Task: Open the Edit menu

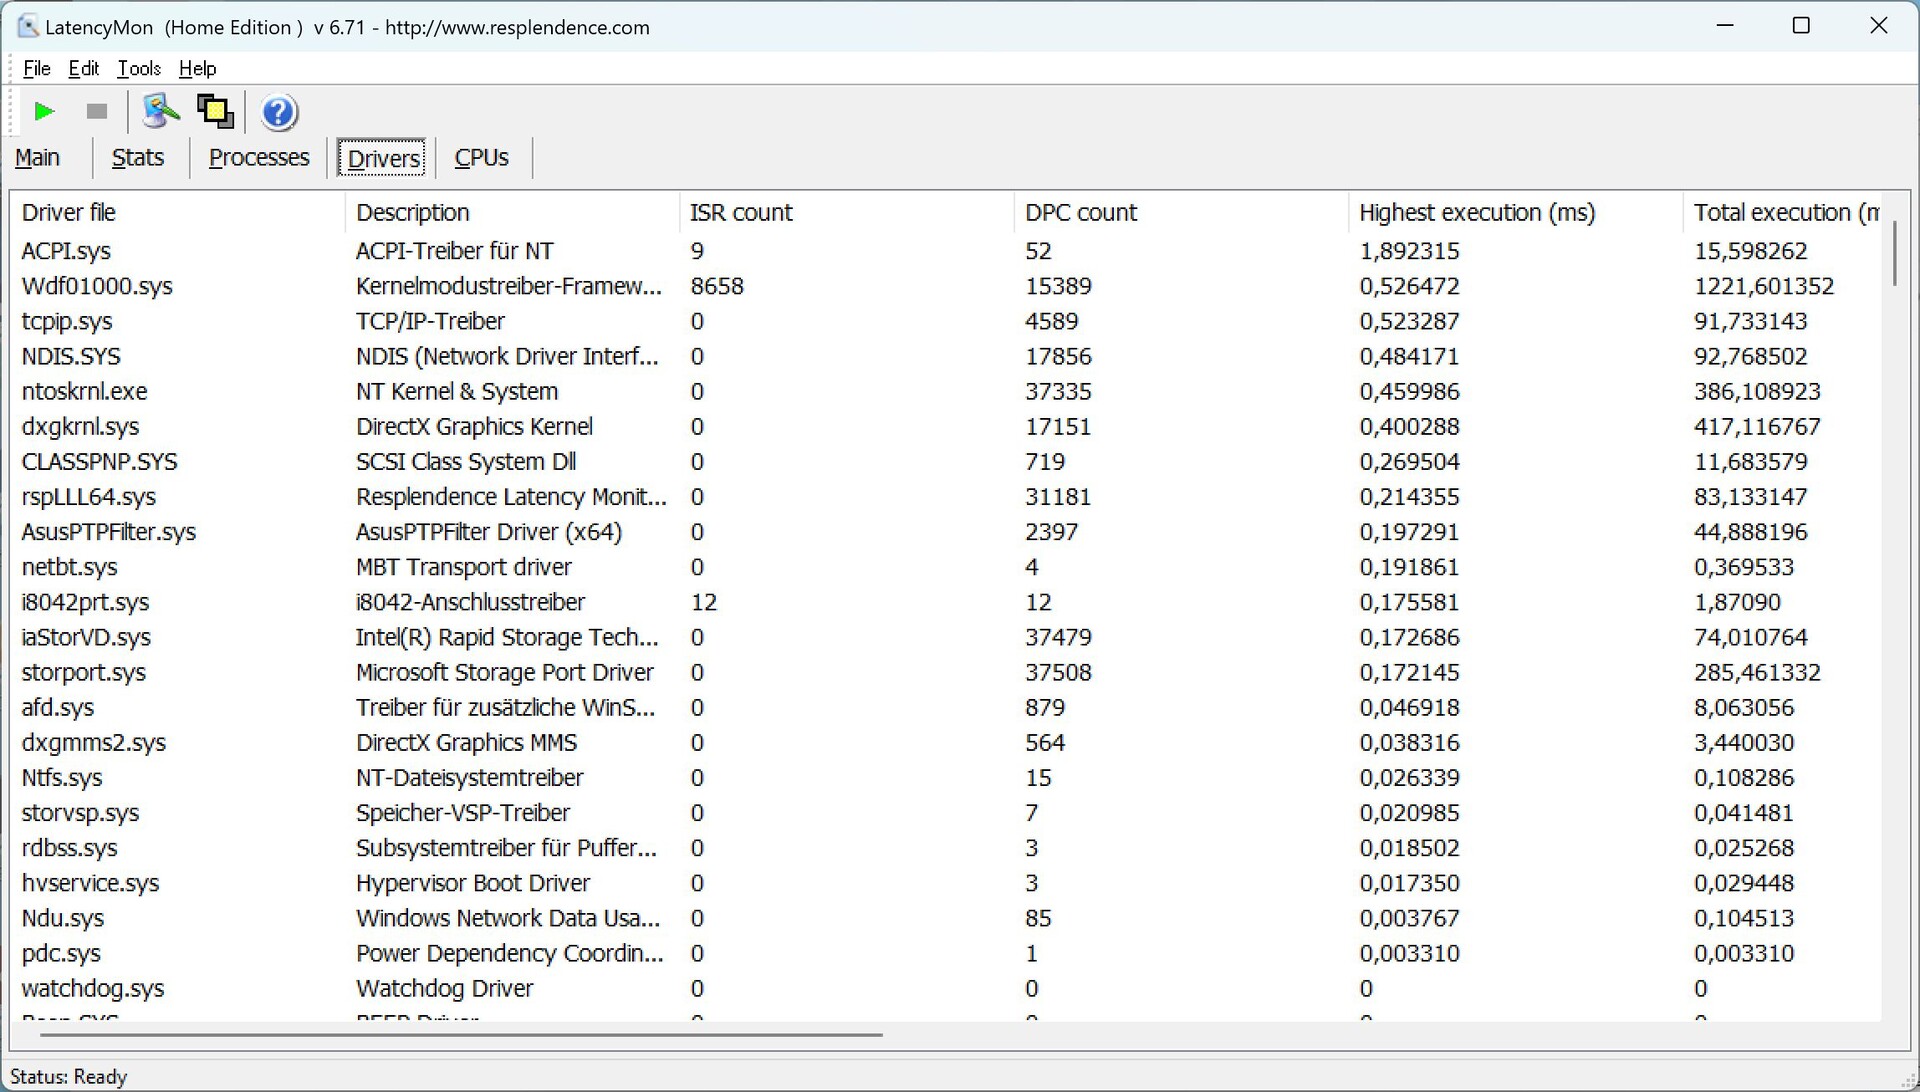Action: (83, 68)
